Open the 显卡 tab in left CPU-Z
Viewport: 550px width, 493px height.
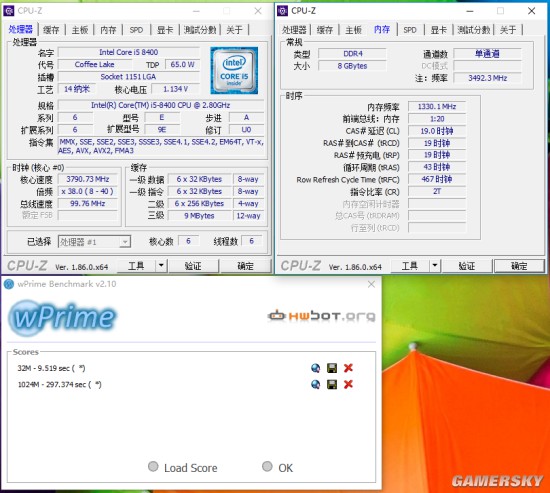[x=165, y=30]
